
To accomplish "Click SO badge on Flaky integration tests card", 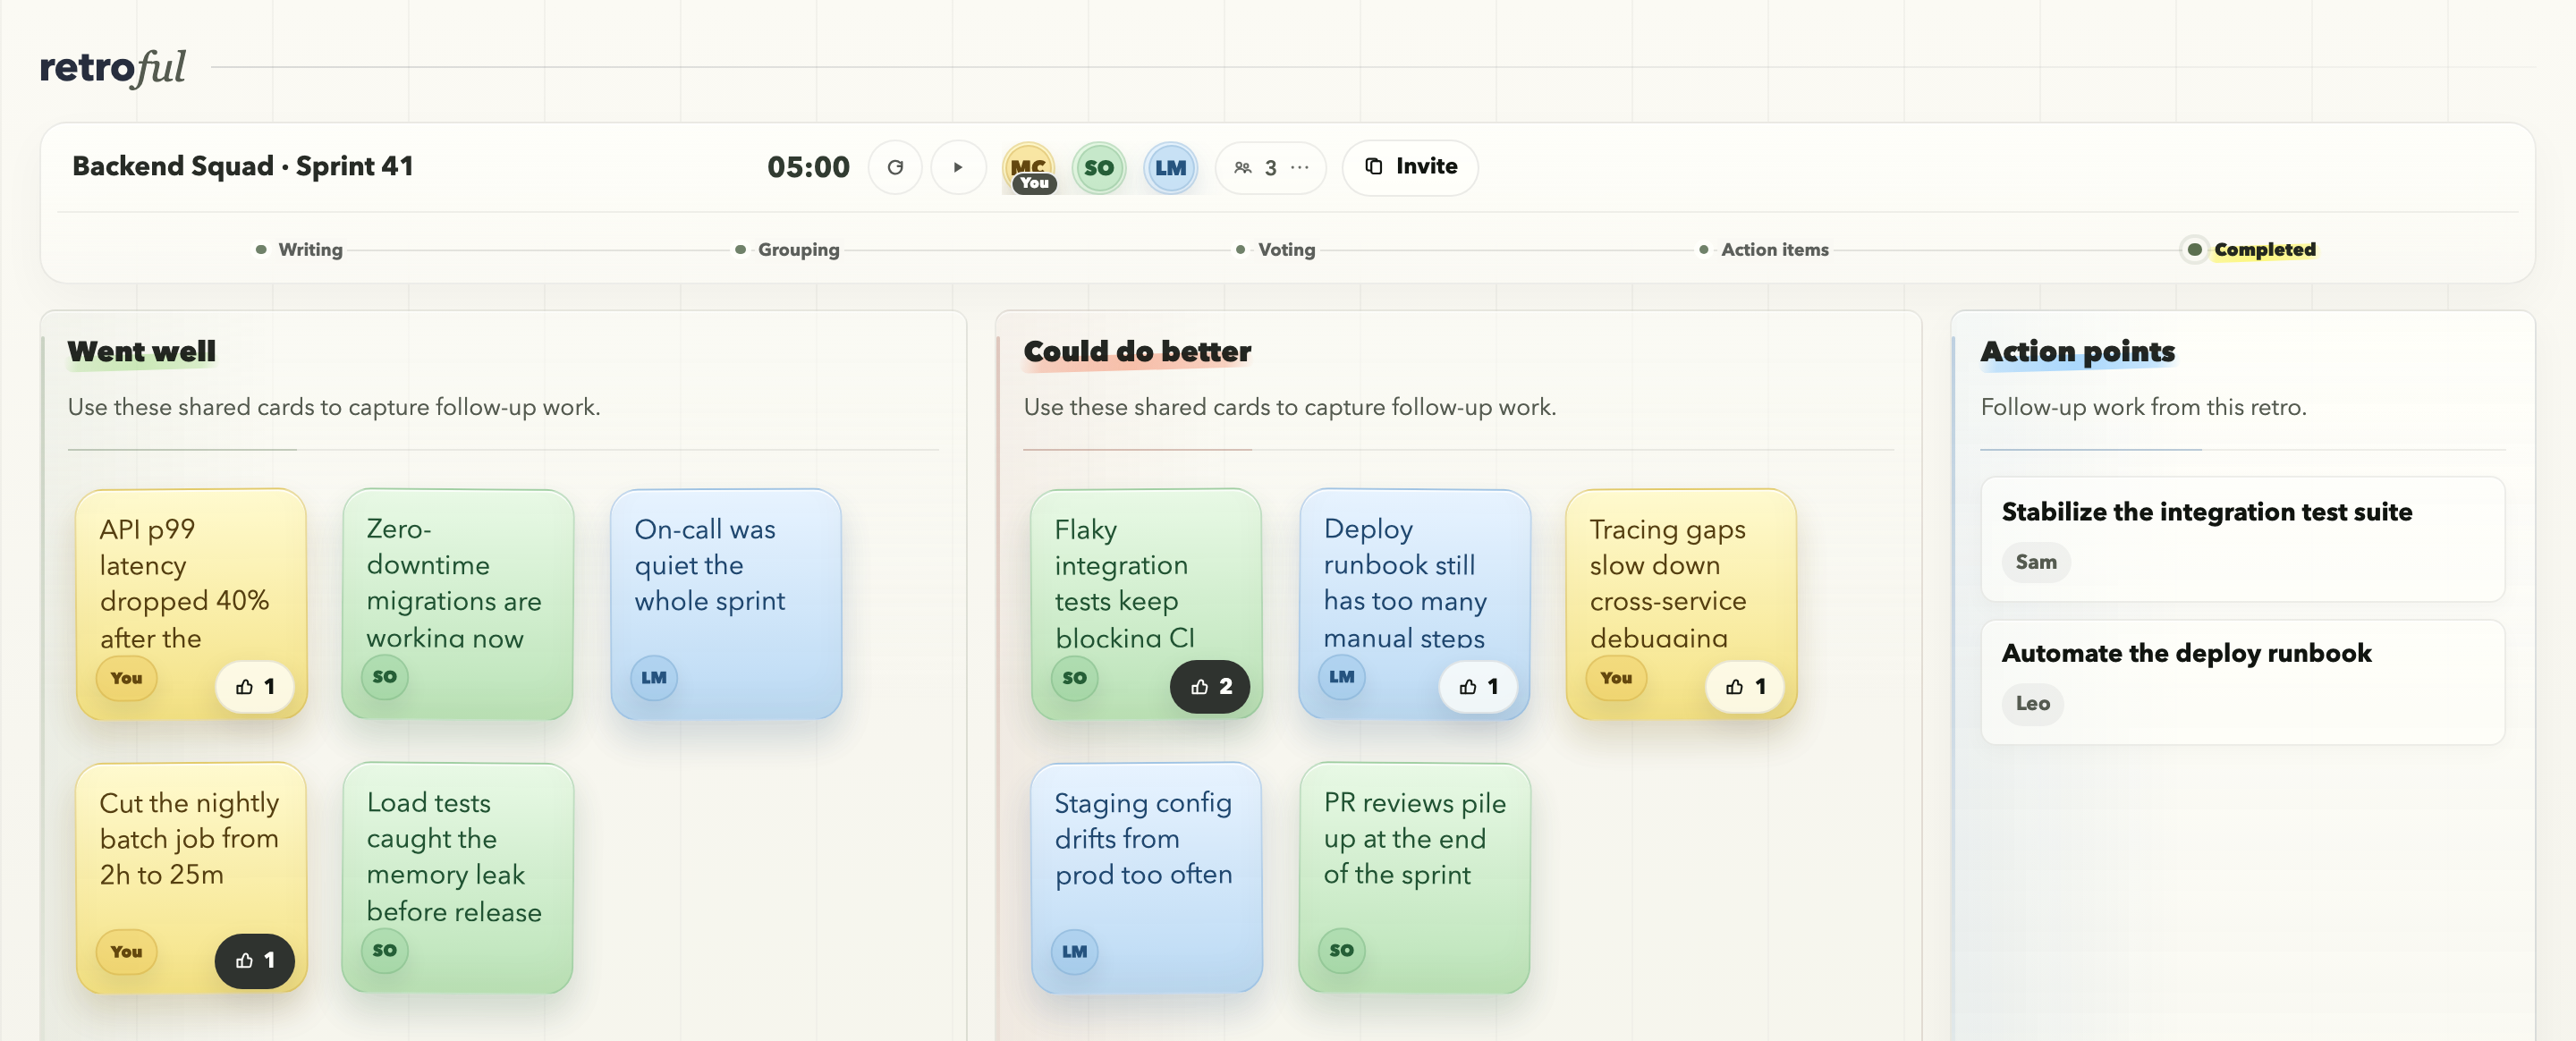I will pos(1075,678).
